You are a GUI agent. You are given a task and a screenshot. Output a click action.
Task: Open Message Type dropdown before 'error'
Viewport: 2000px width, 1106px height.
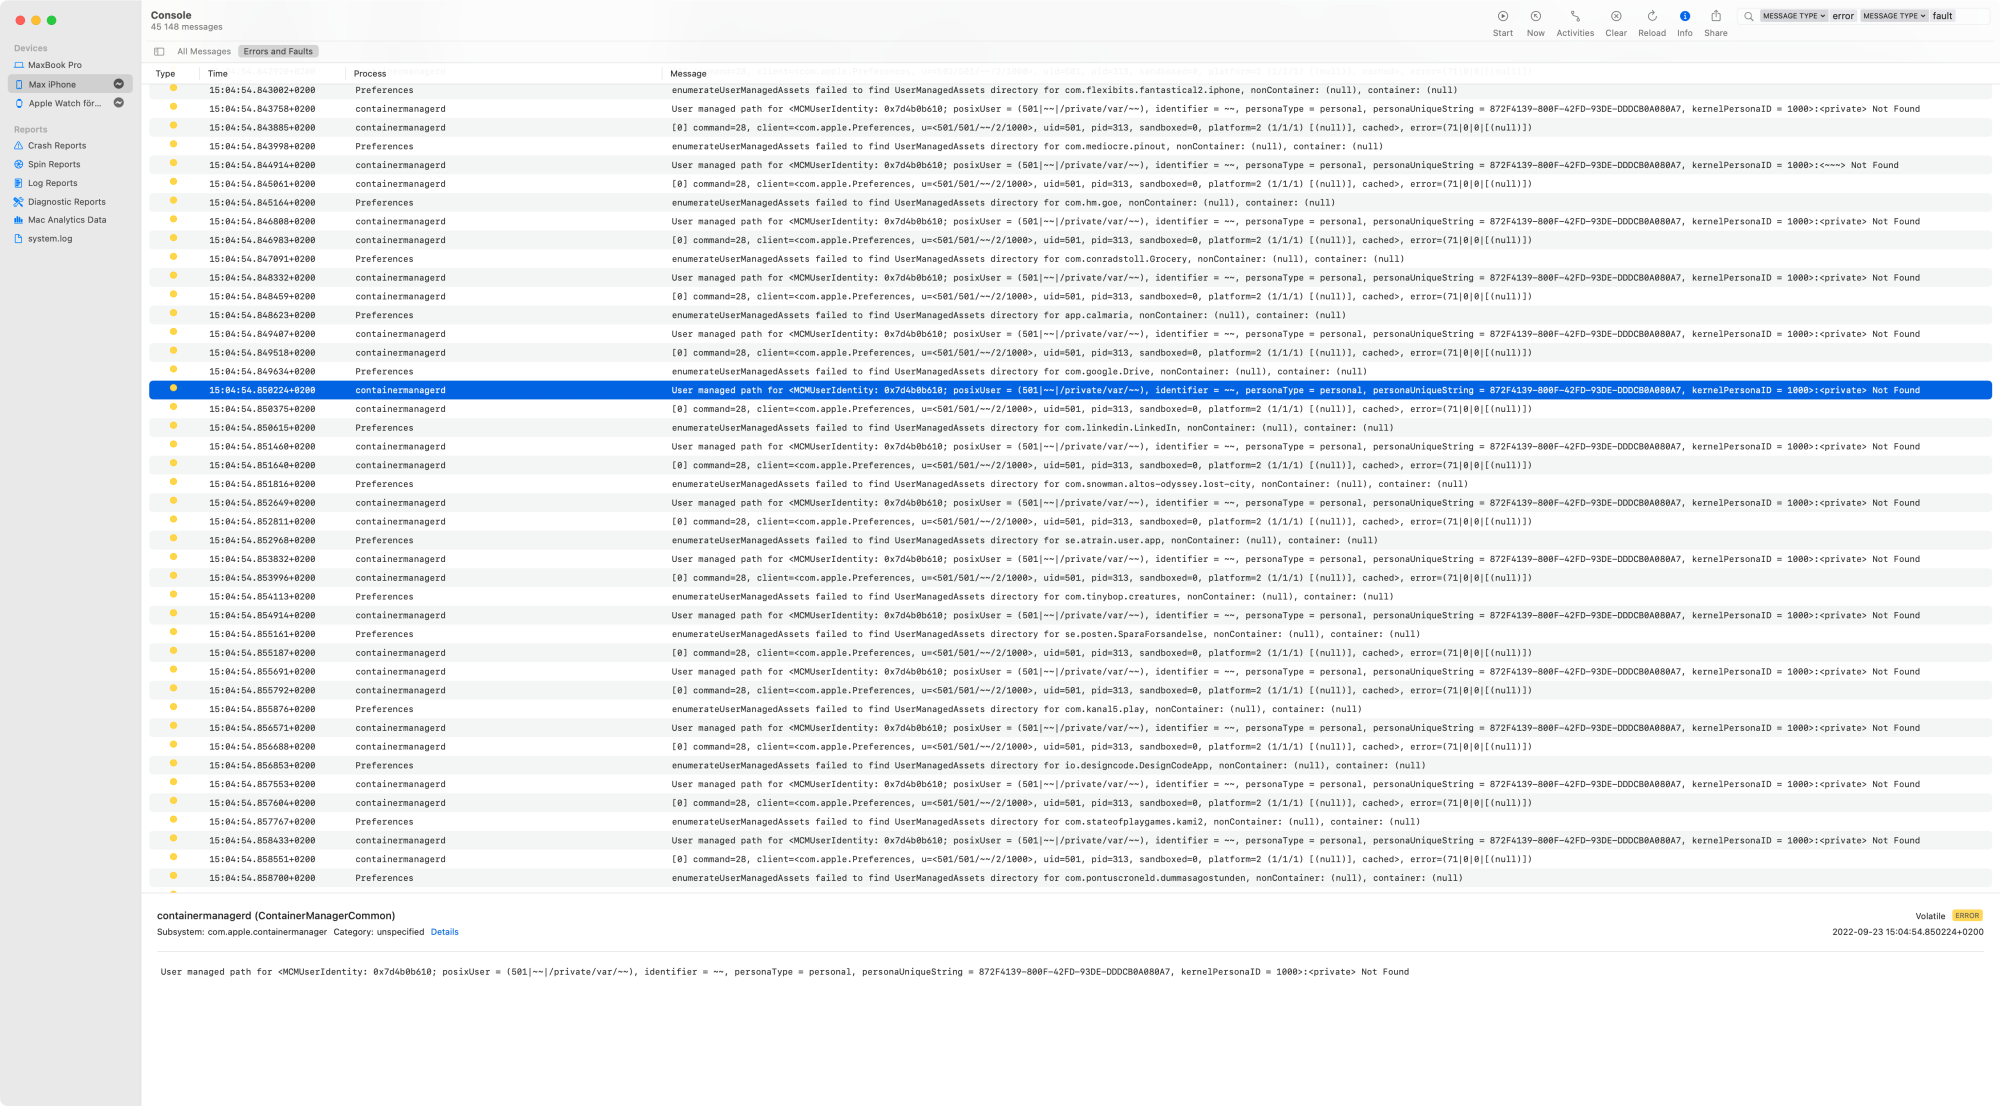pos(1794,16)
